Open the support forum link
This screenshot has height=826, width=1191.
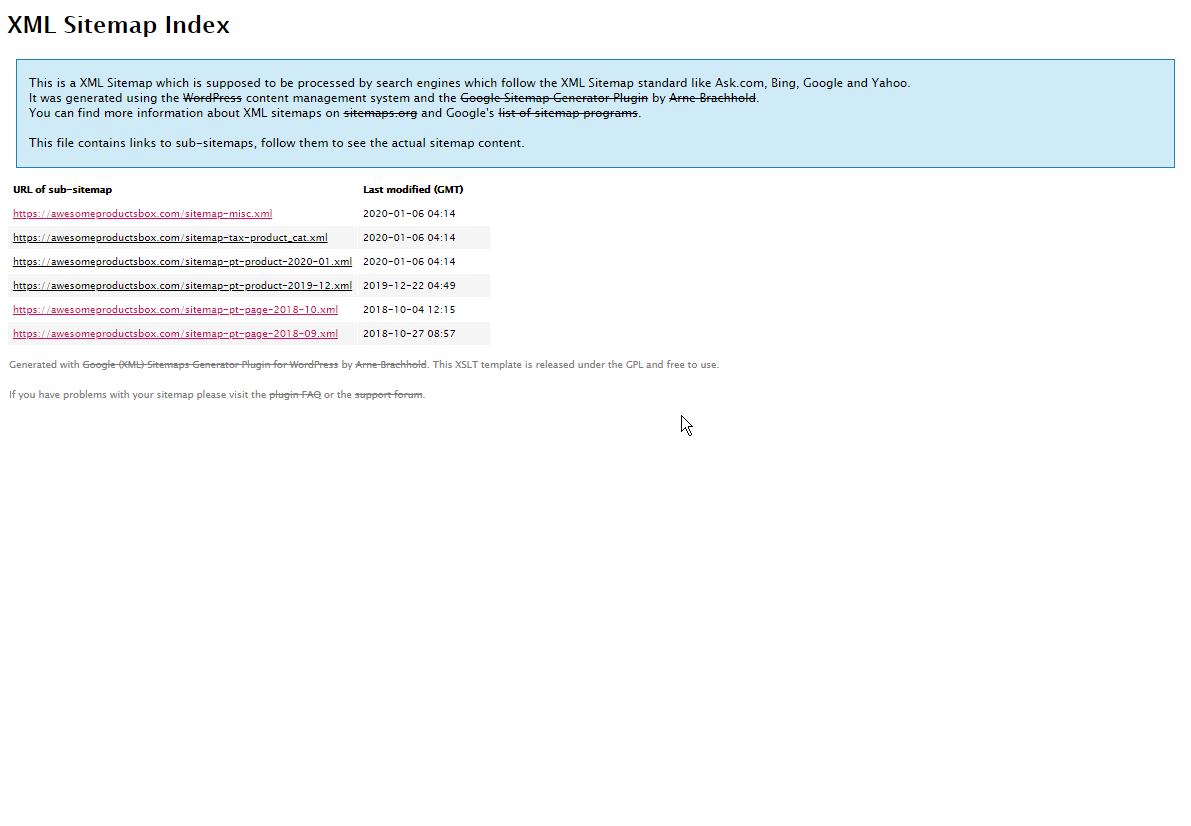click(x=388, y=395)
